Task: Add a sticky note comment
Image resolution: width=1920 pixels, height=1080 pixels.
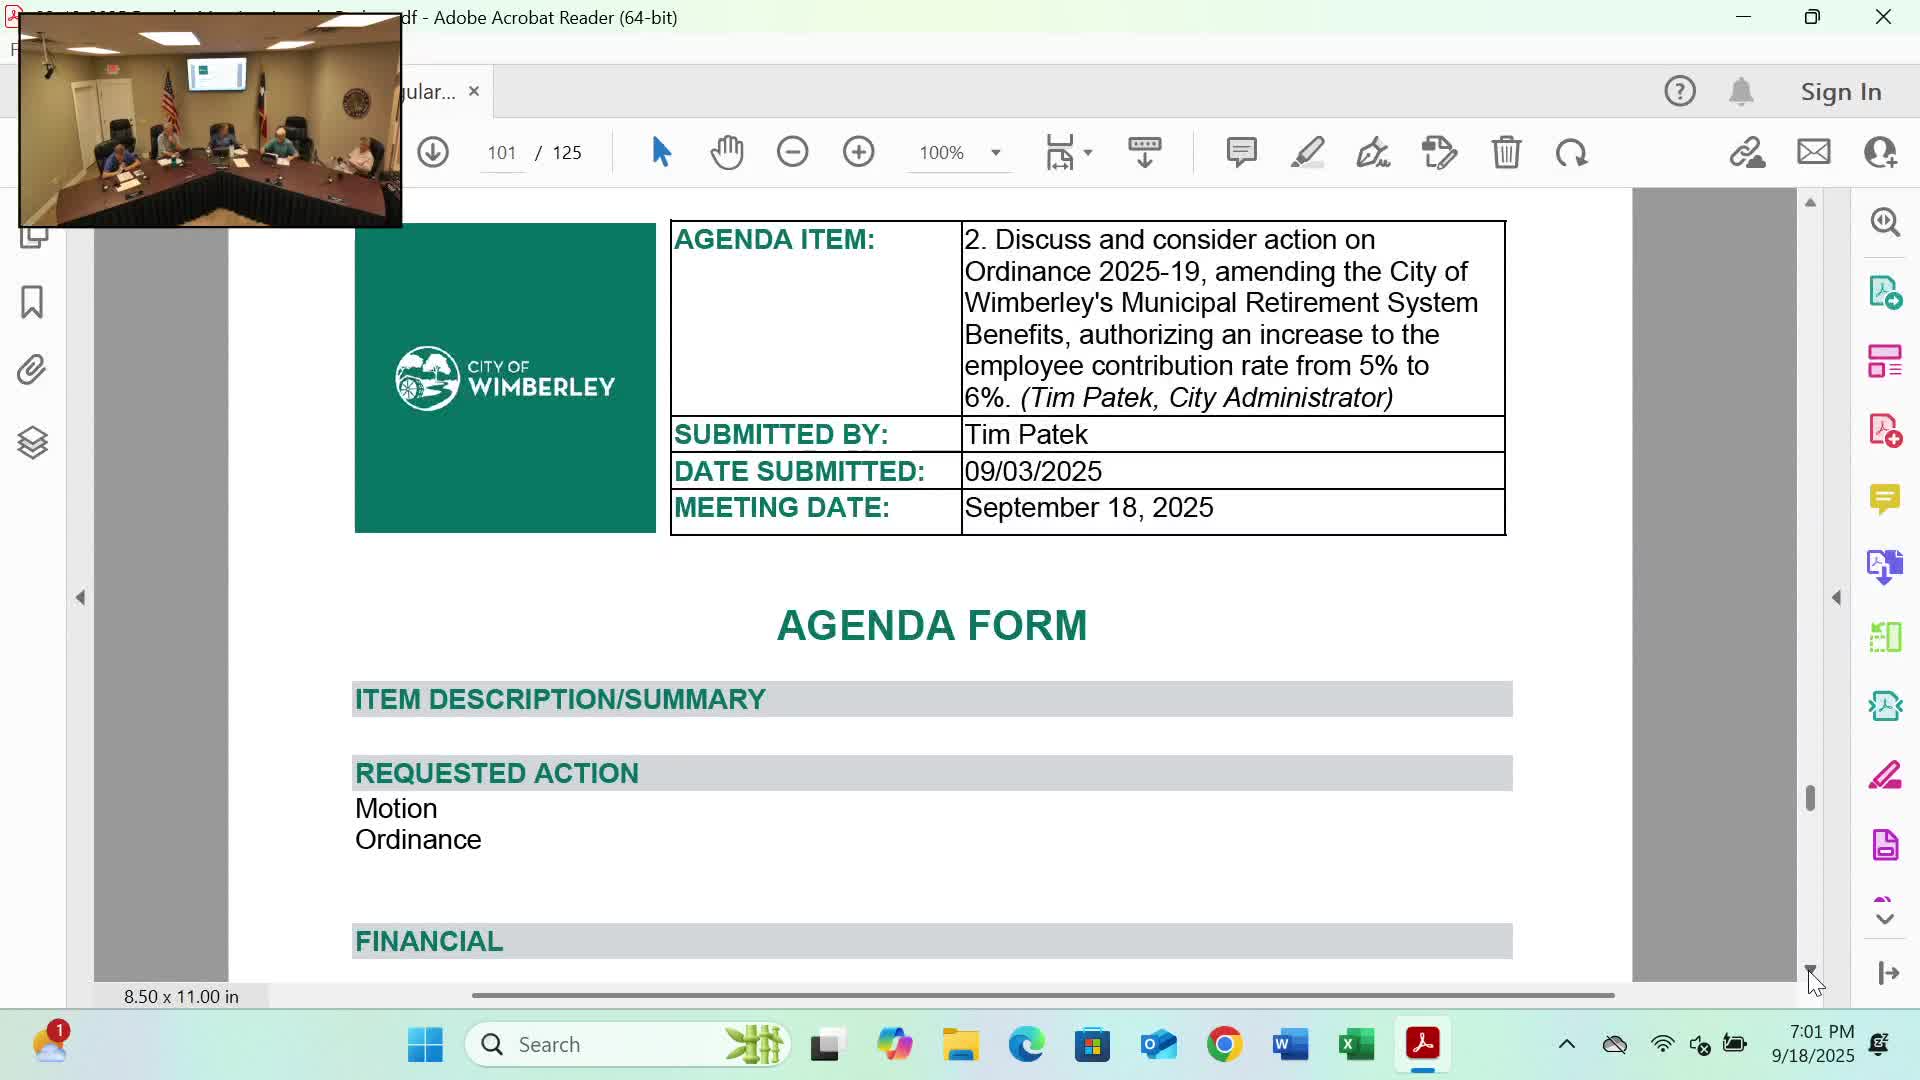Action: [x=1241, y=152]
